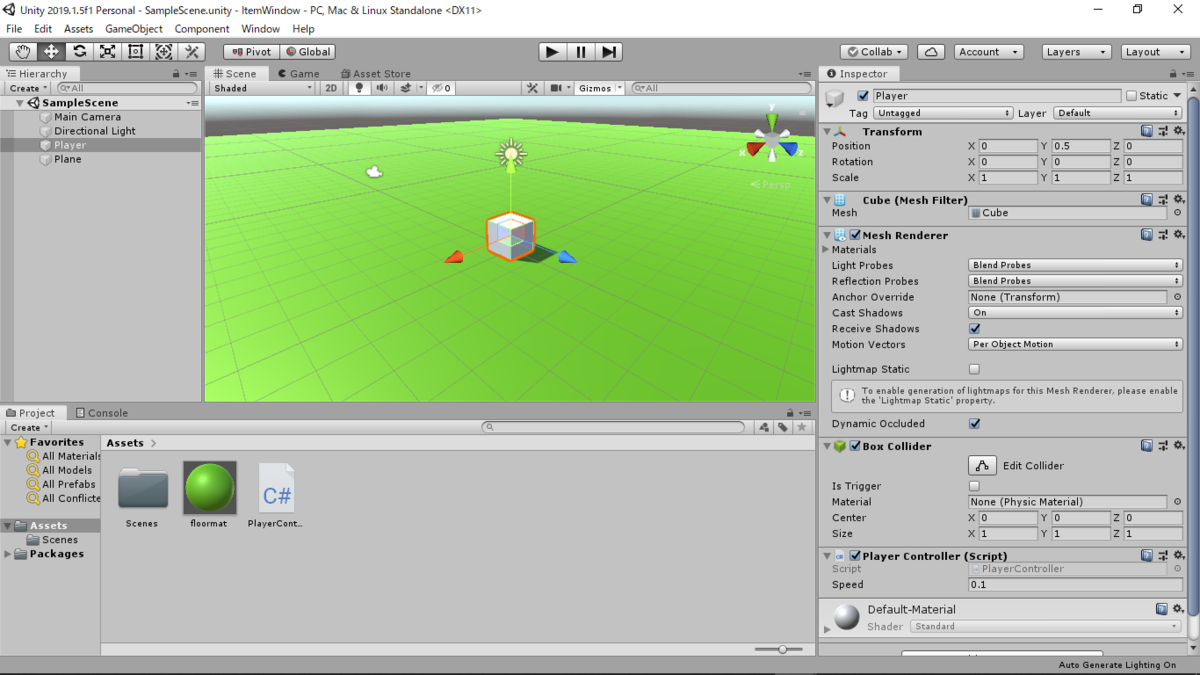
Task: Toggle Is Trigger checkbox
Action: click(975, 486)
